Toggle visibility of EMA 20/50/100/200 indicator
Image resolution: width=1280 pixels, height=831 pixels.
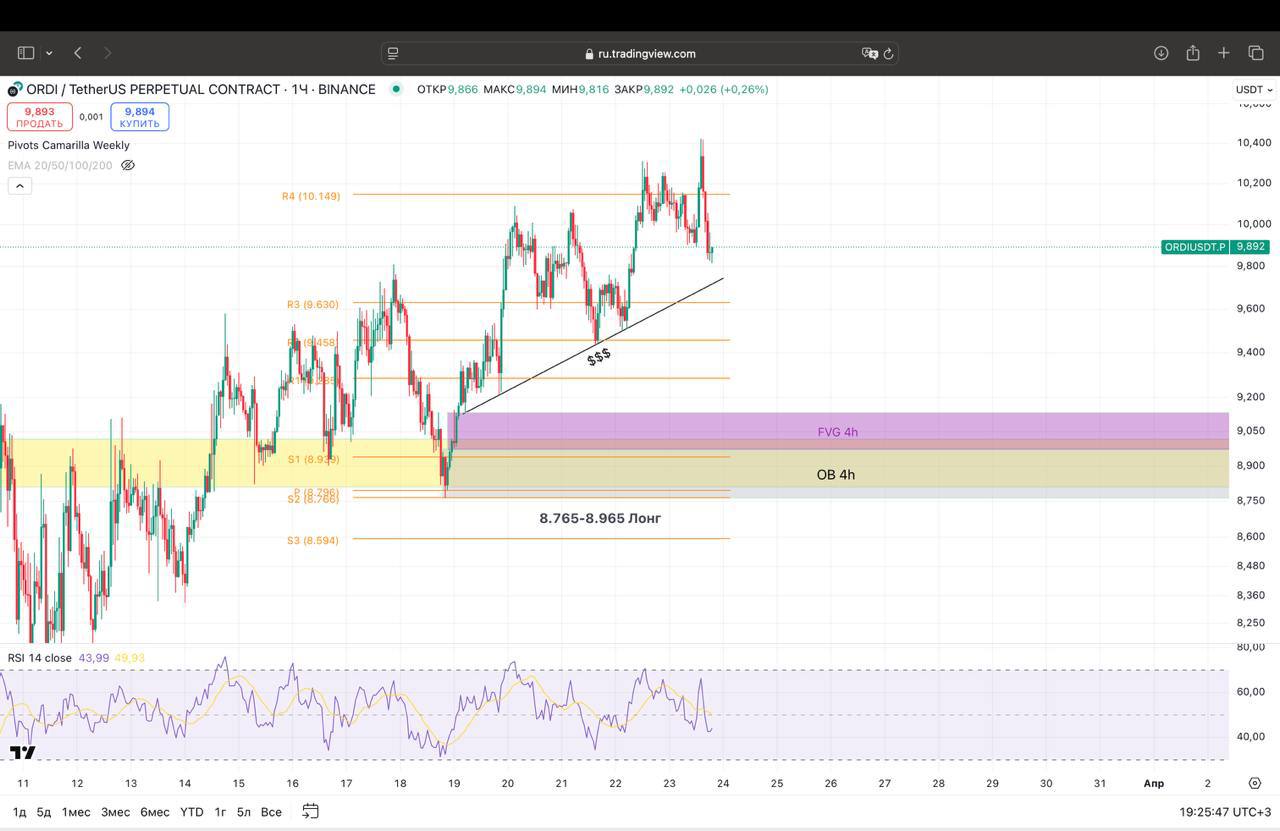pyautogui.click(x=128, y=165)
